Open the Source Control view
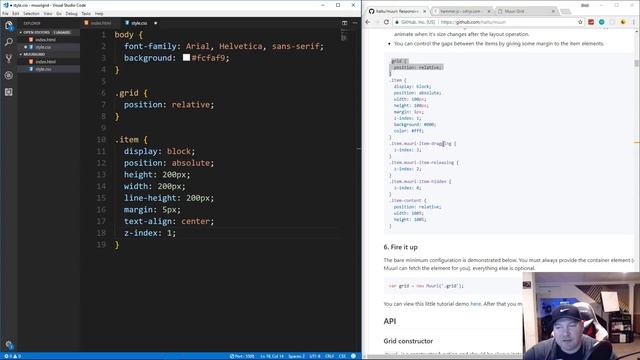The height and width of the screenshot is (360, 640). (9, 59)
